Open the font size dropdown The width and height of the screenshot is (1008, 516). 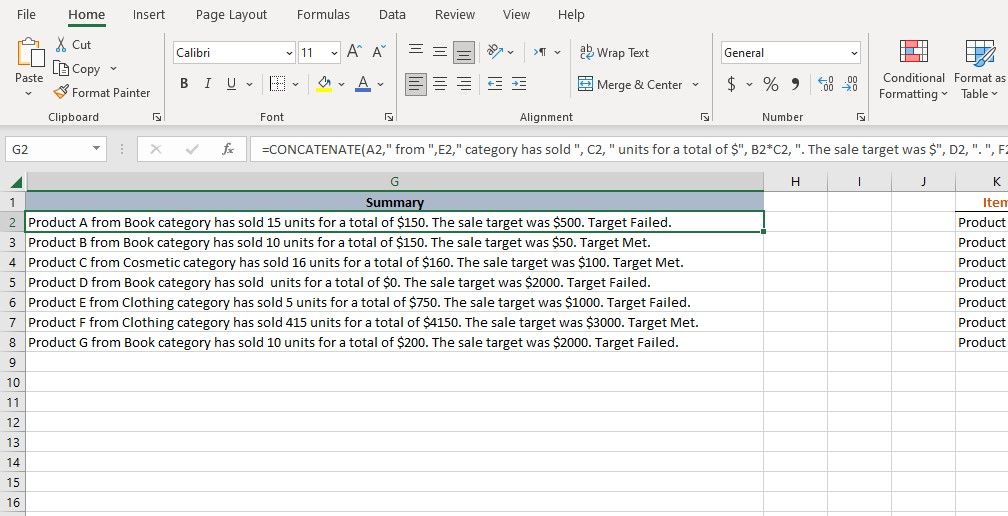[x=334, y=53]
